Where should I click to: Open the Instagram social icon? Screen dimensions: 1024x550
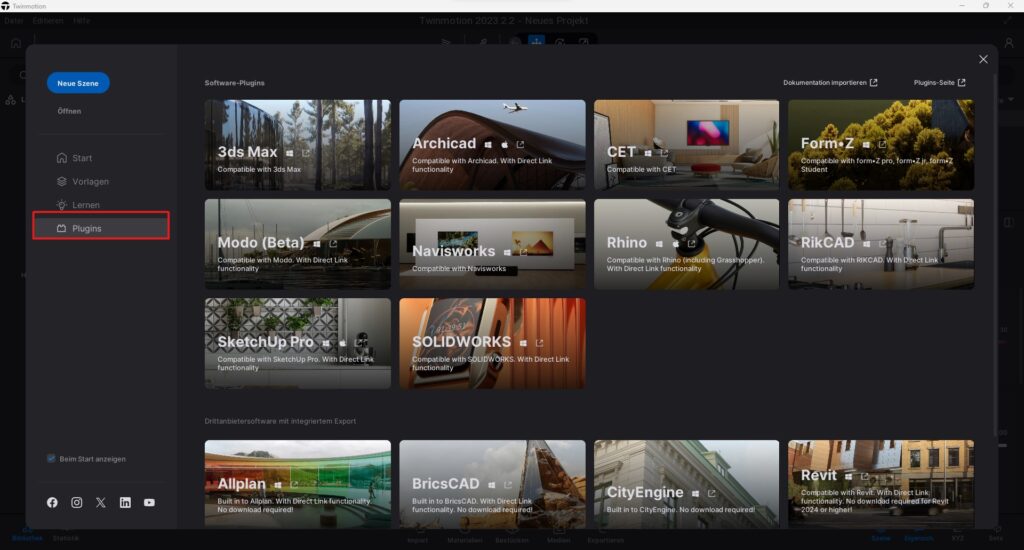[x=76, y=502]
